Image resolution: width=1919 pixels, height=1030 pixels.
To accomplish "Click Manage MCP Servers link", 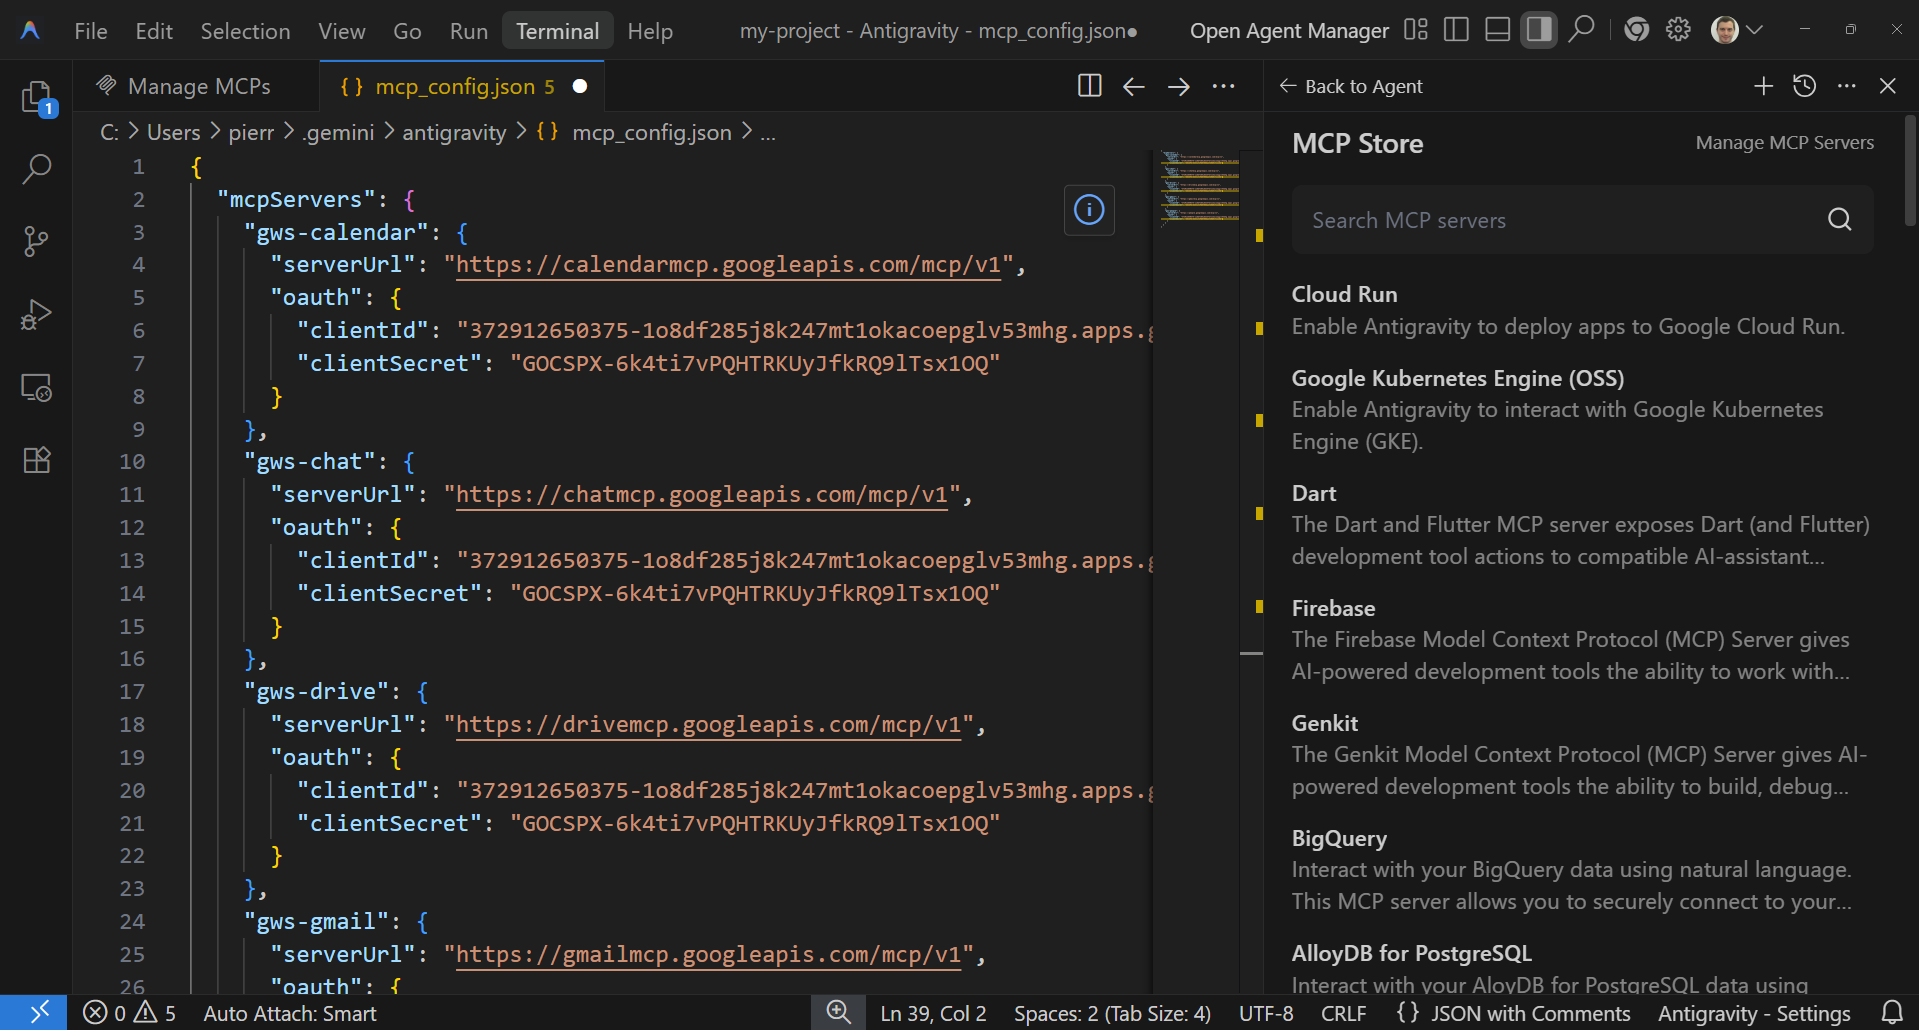I will [x=1785, y=142].
